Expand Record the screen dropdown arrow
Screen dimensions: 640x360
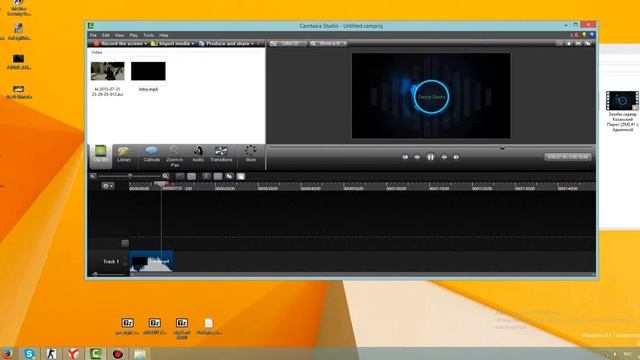pyautogui.click(x=146, y=44)
